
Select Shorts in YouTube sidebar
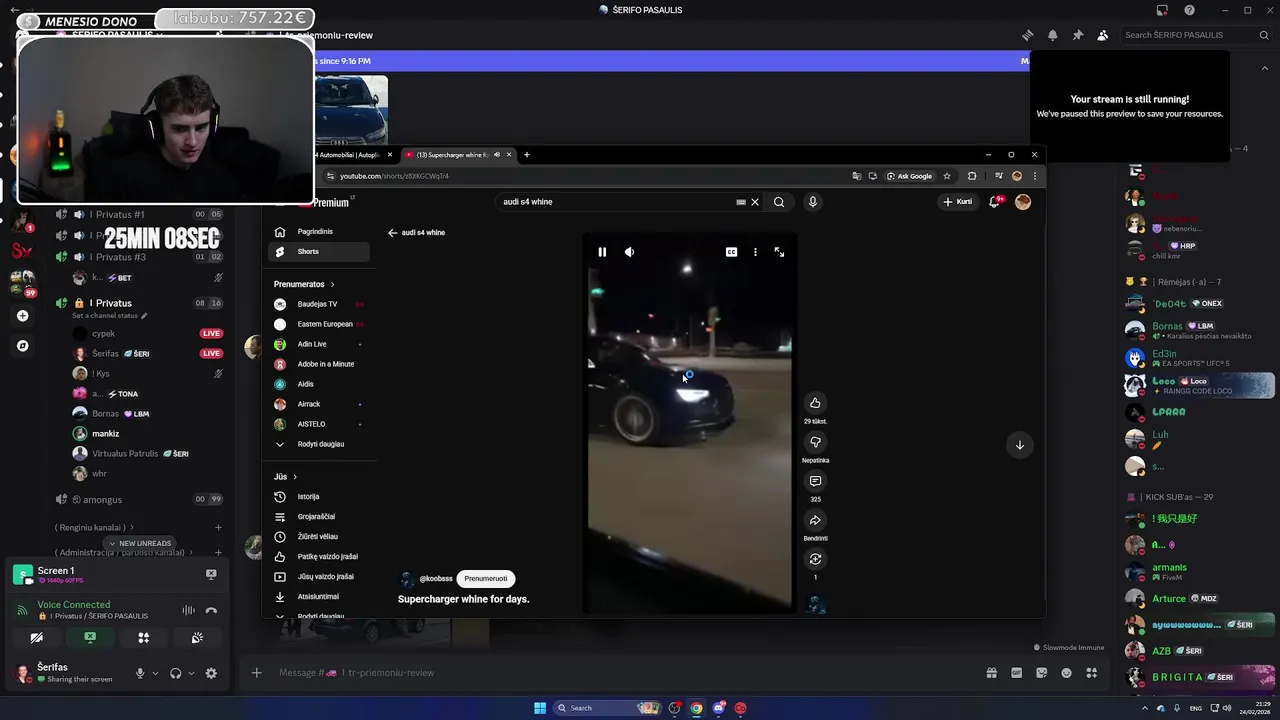click(x=319, y=251)
